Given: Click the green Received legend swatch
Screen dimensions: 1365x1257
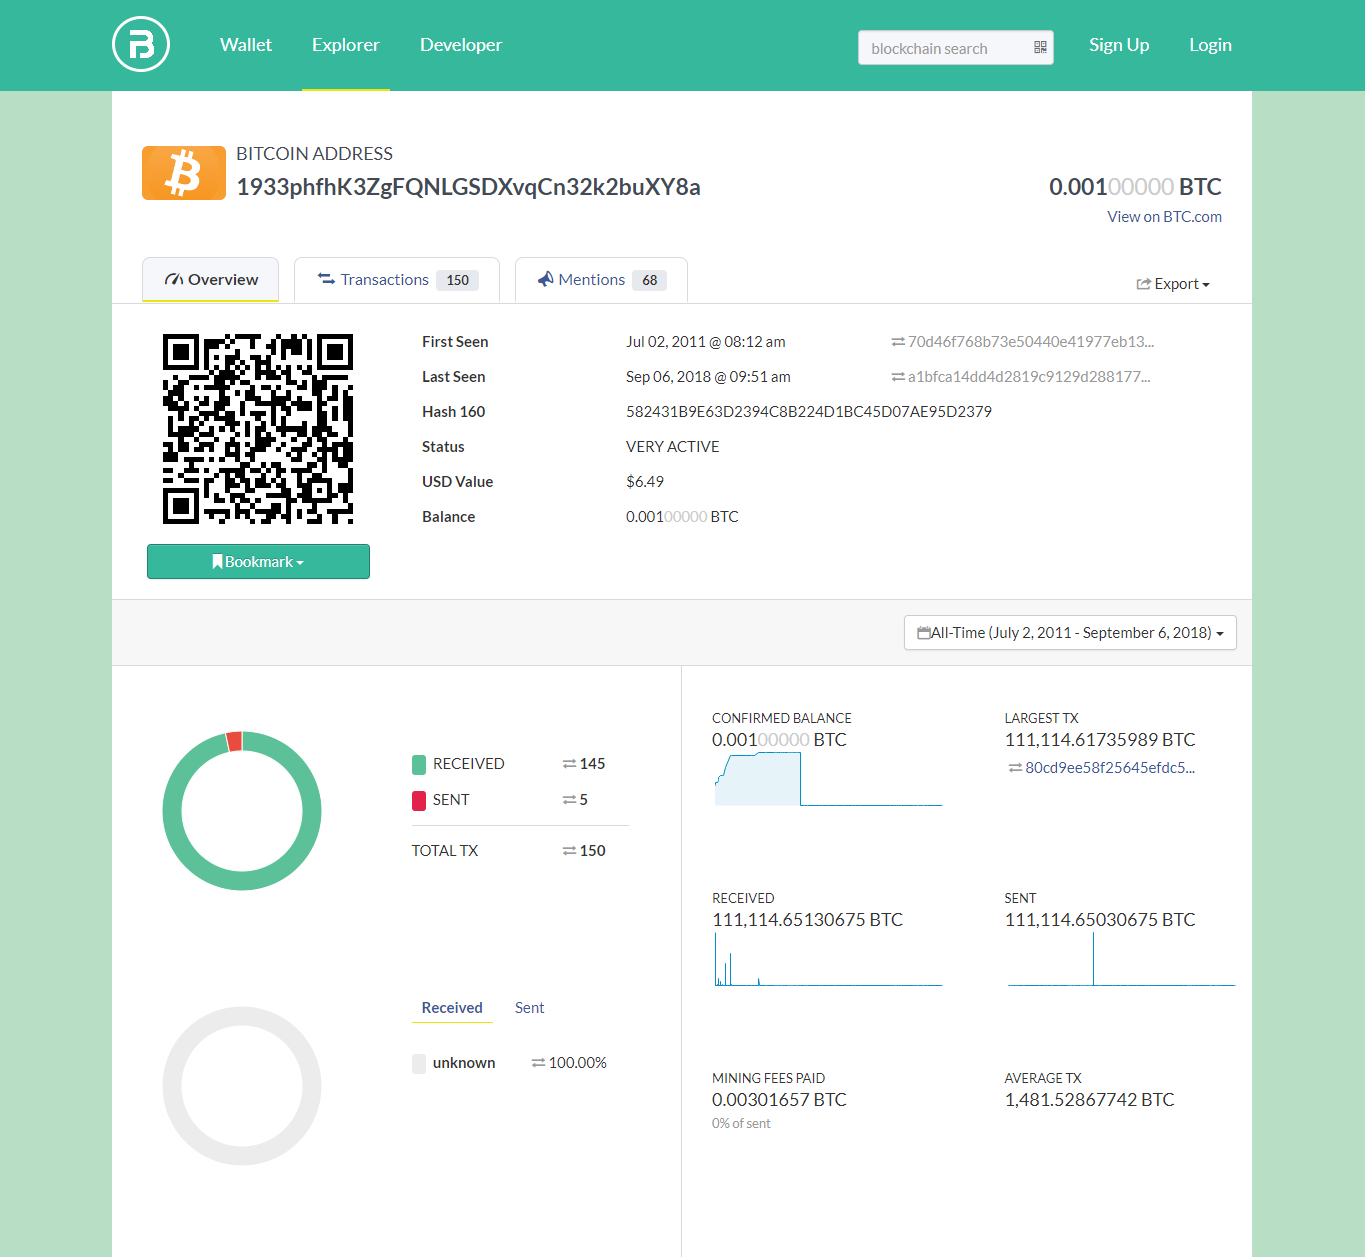Looking at the screenshot, I should pyautogui.click(x=419, y=764).
